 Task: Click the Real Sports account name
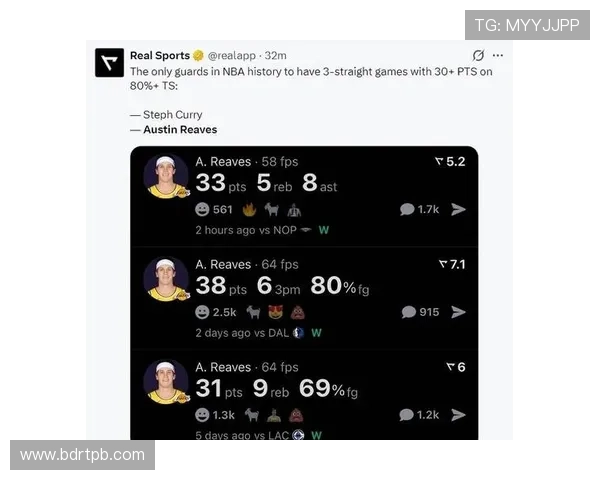tap(160, 56)
